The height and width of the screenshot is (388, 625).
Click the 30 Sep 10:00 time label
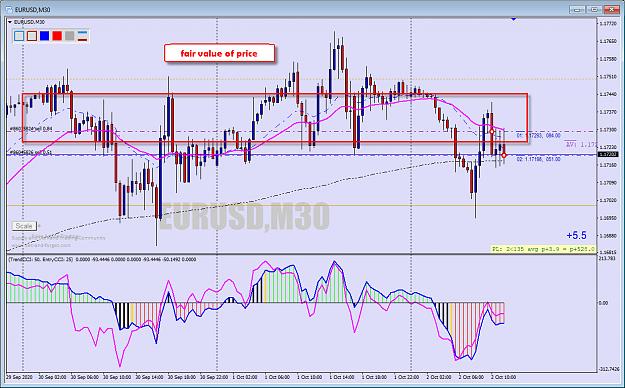coord(117,377)
